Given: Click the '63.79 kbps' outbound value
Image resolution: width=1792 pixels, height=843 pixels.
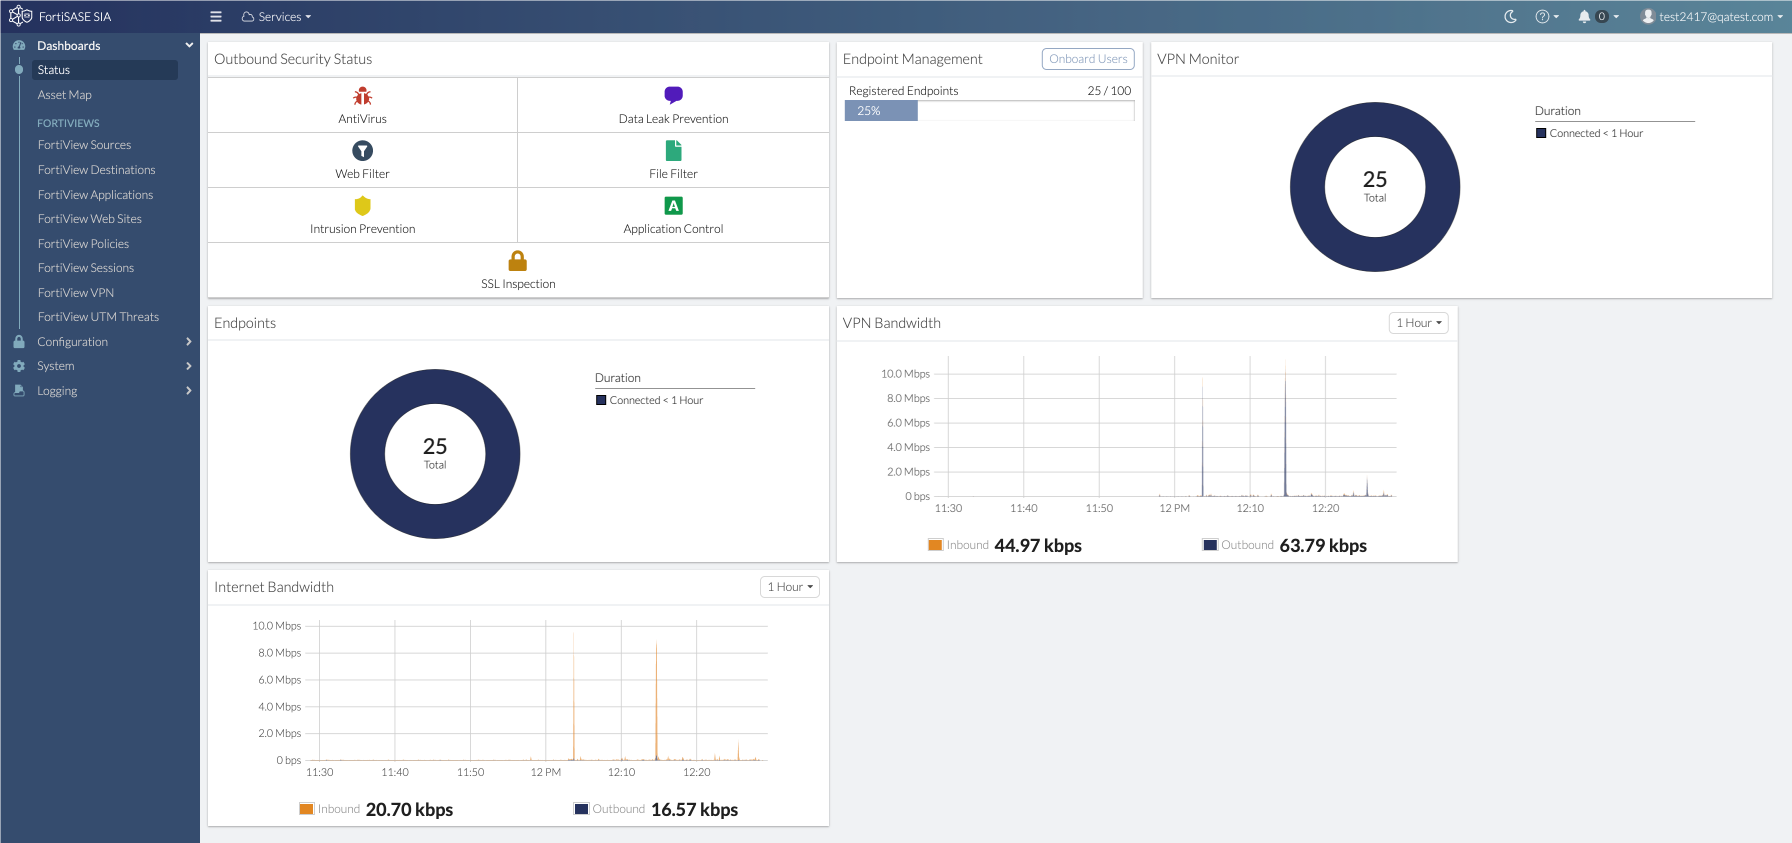Looking at the screenshot, I should tap(1323, 546).
